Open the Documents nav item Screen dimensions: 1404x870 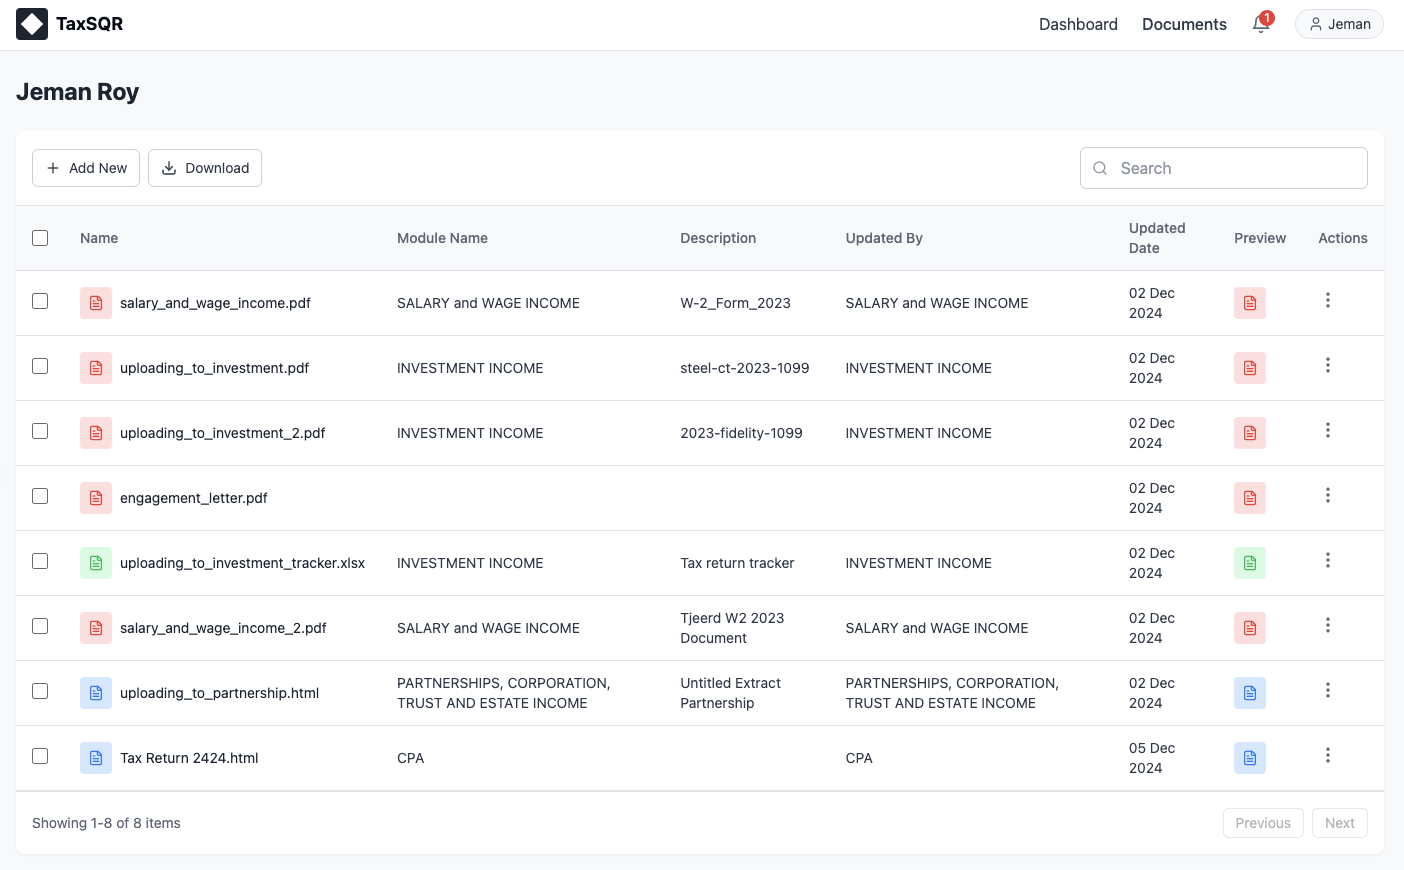1184,24
